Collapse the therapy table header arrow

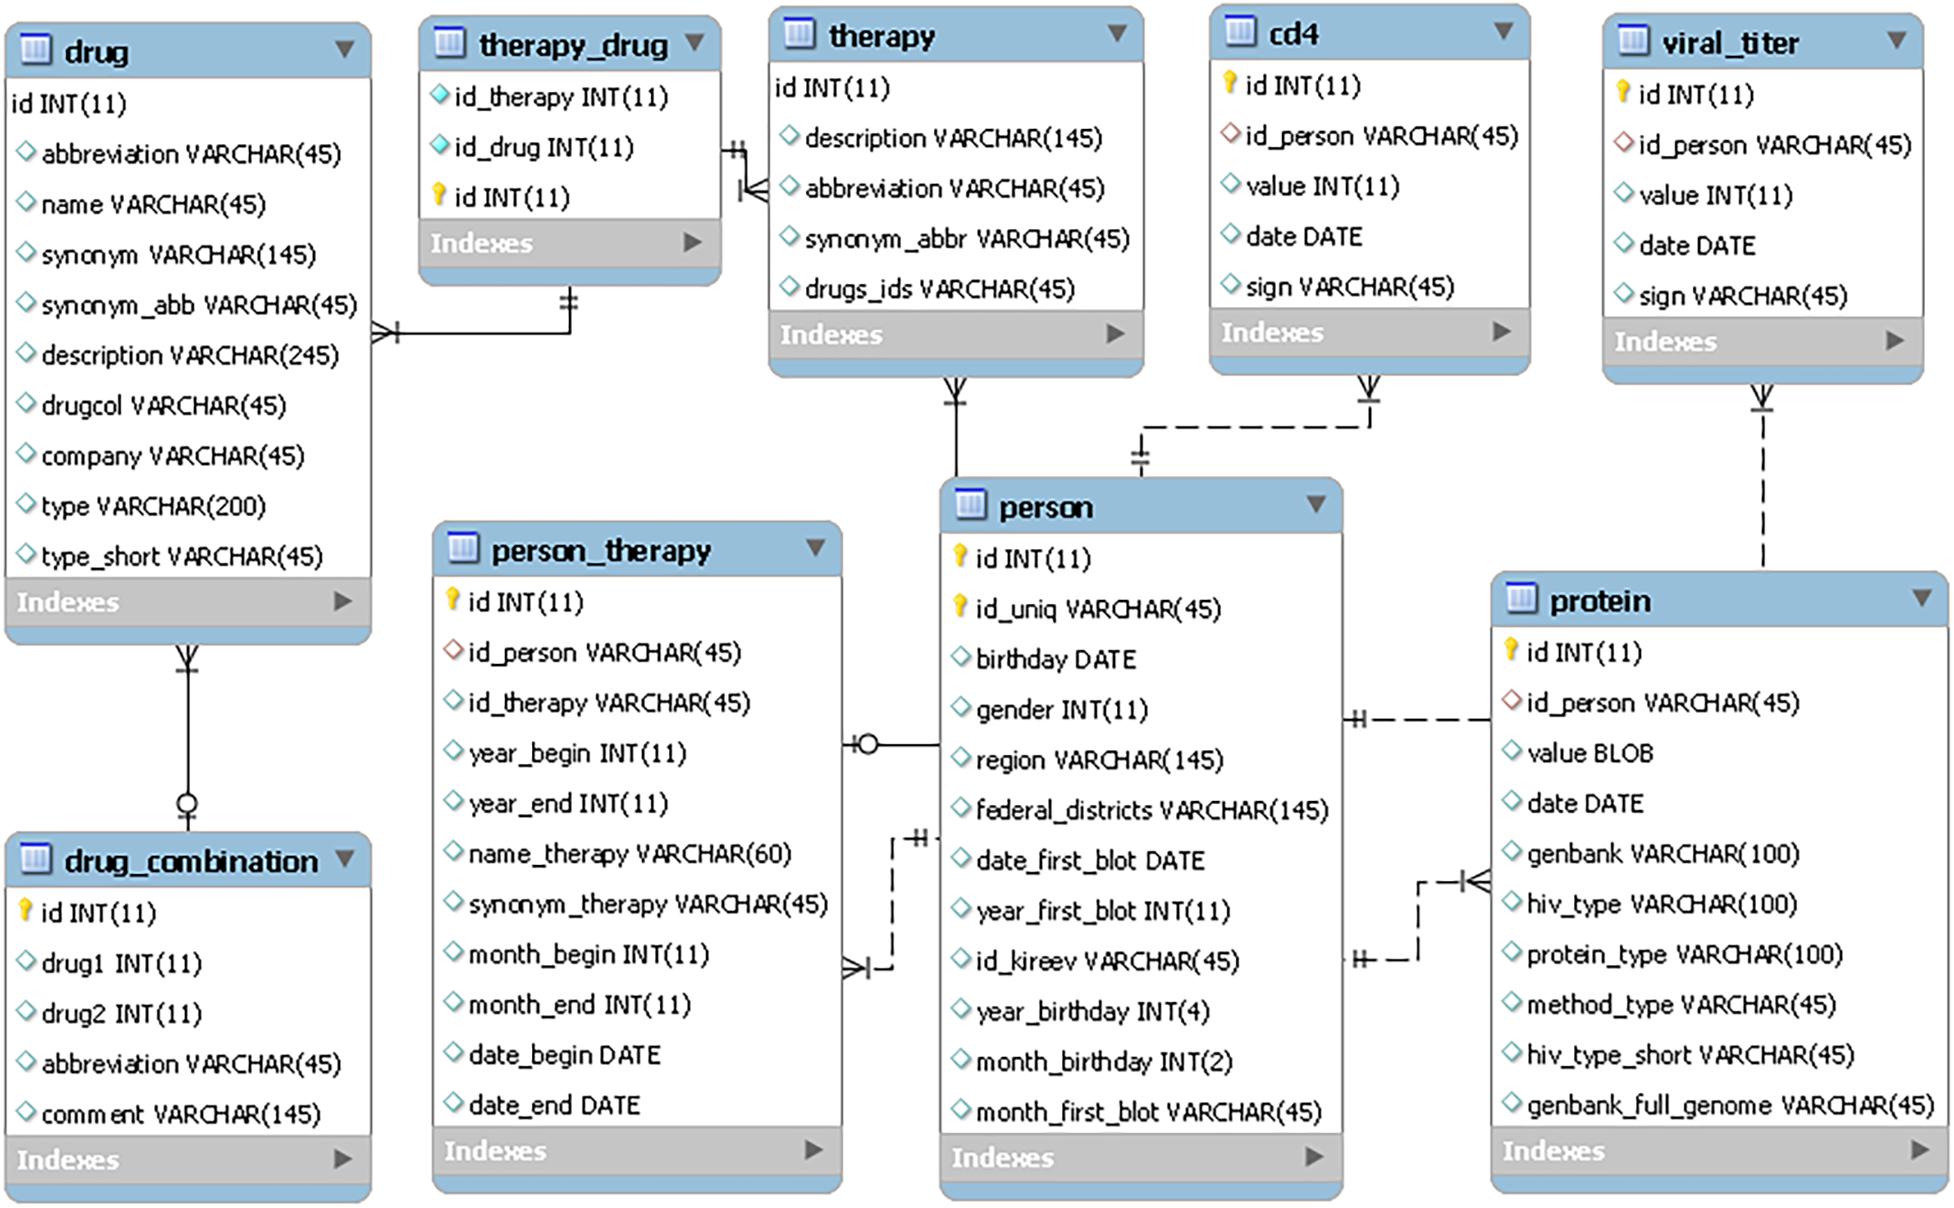pos(1118,33)
